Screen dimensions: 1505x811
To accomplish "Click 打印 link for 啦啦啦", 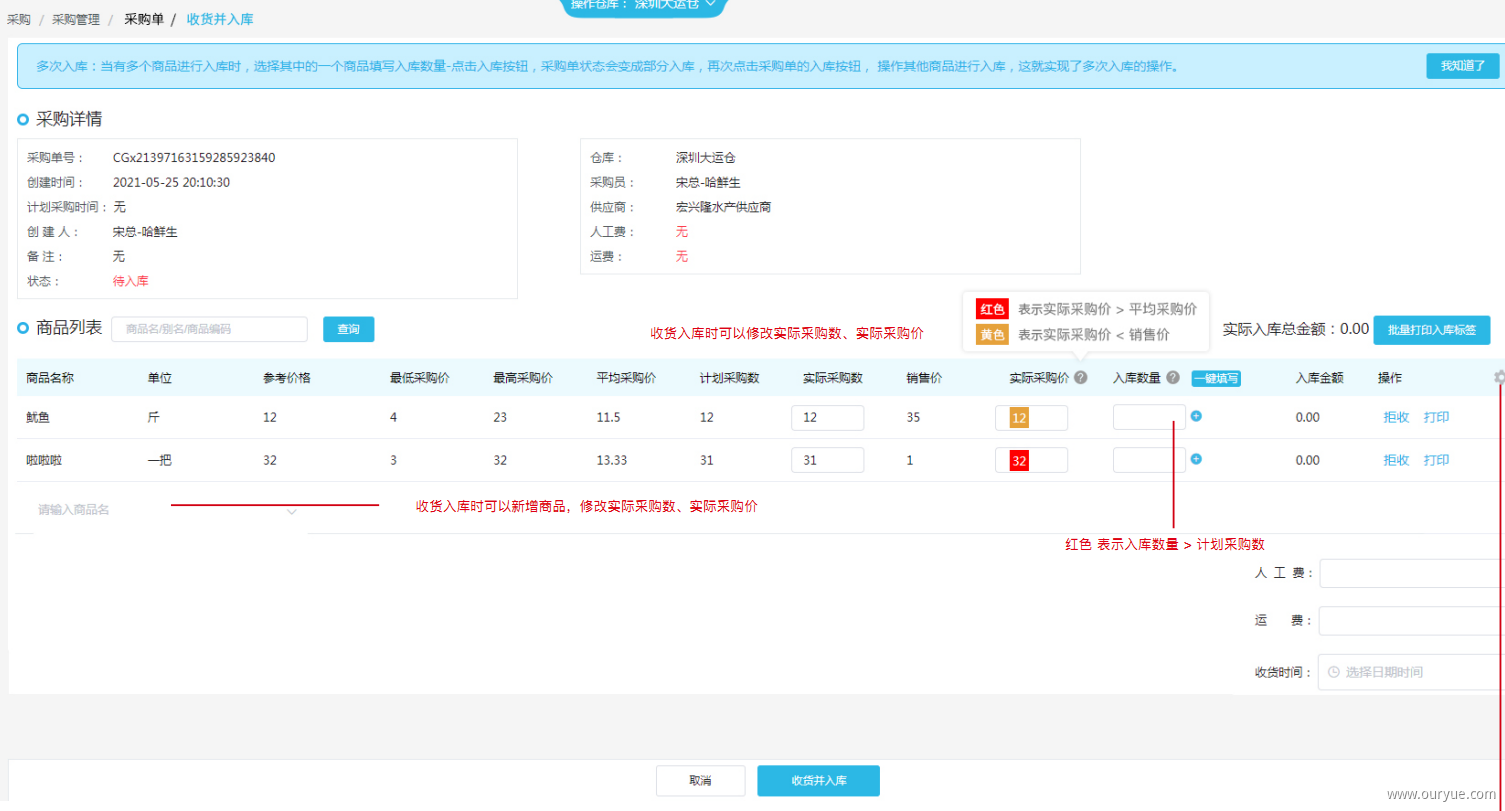I will [1436, 460].
